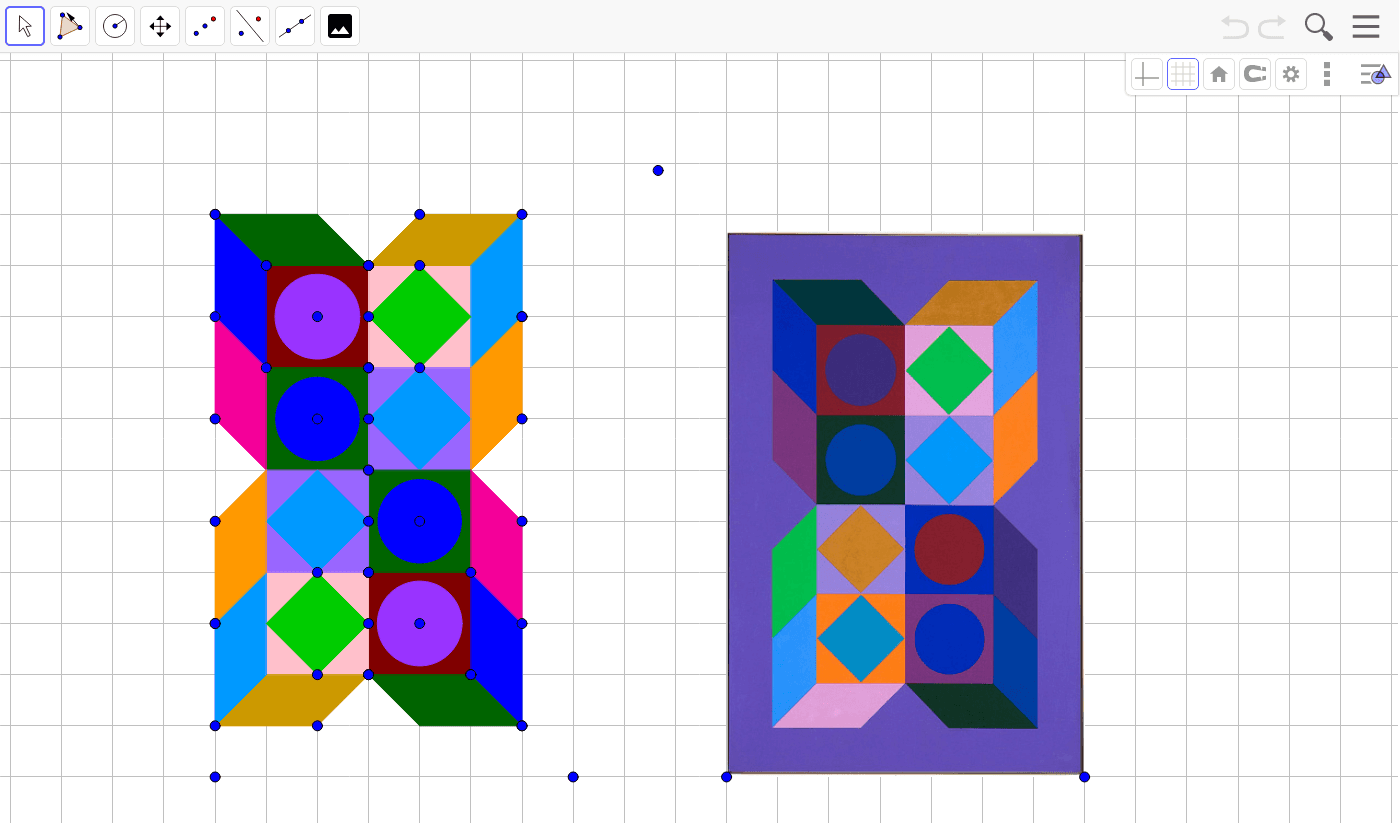Select the magenta parallelogram on the right side
Image resolution: width=1400 pixels, height=825 pixels.
click(497, 547)
